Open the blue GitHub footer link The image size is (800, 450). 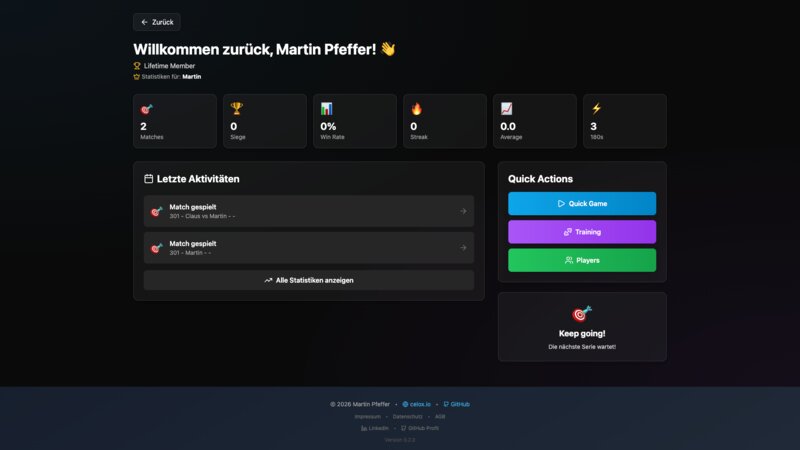coord(456,404)
